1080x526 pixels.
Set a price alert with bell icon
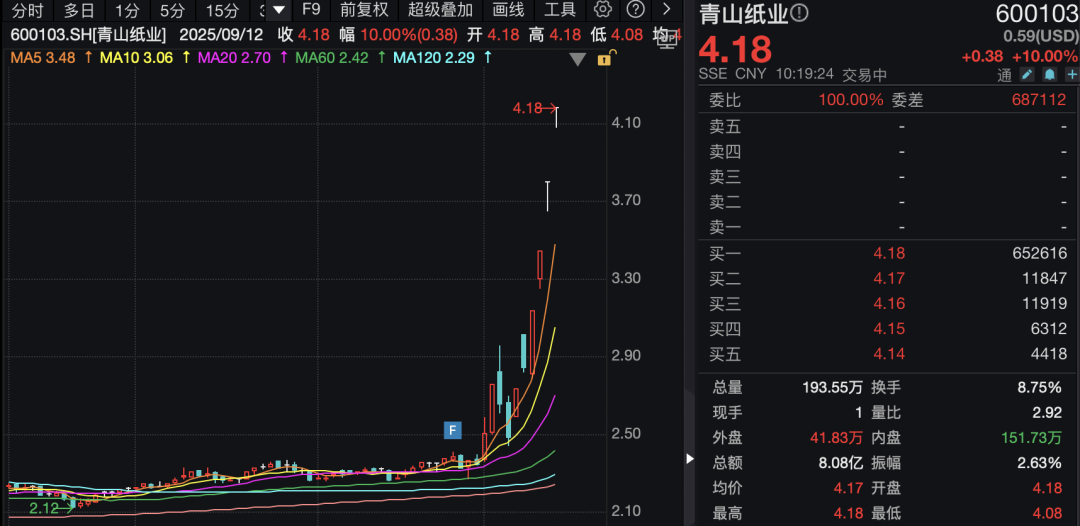[x=1049, y=75]
